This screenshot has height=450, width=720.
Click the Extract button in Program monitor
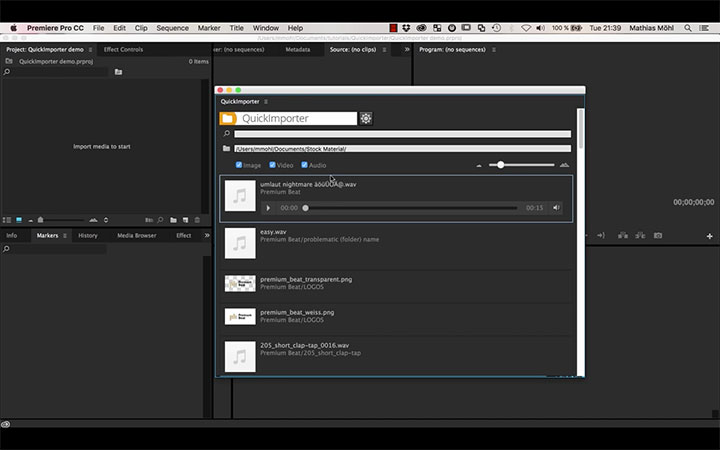click(x=640, y=235)
